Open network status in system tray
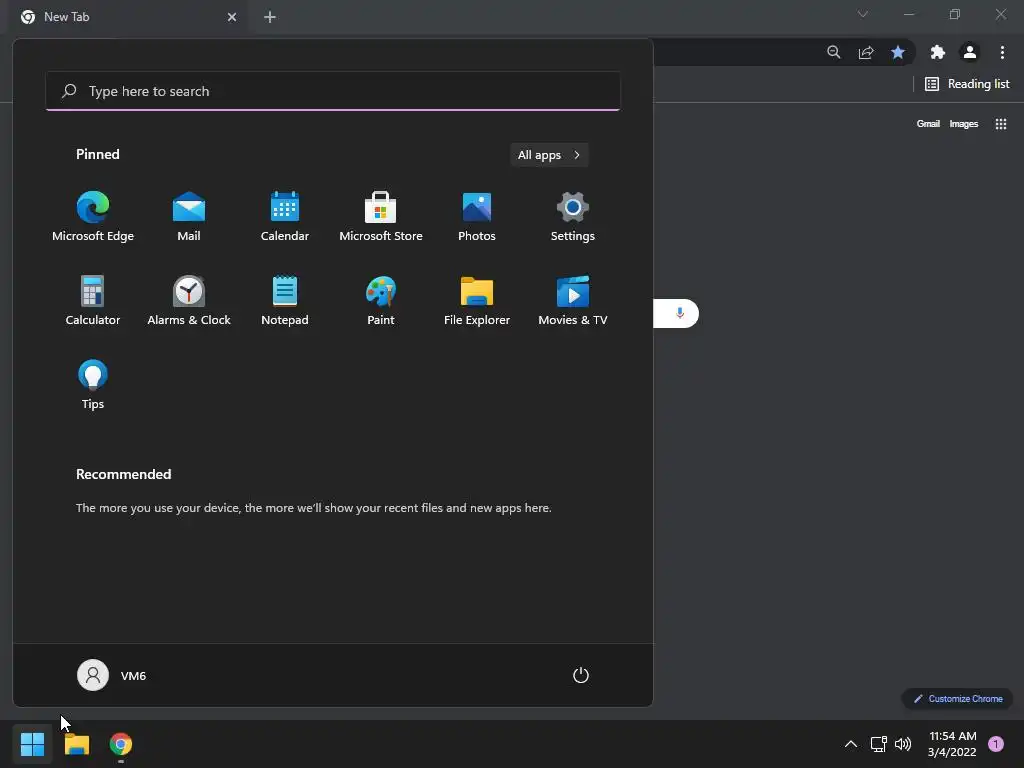 (878, 744)
